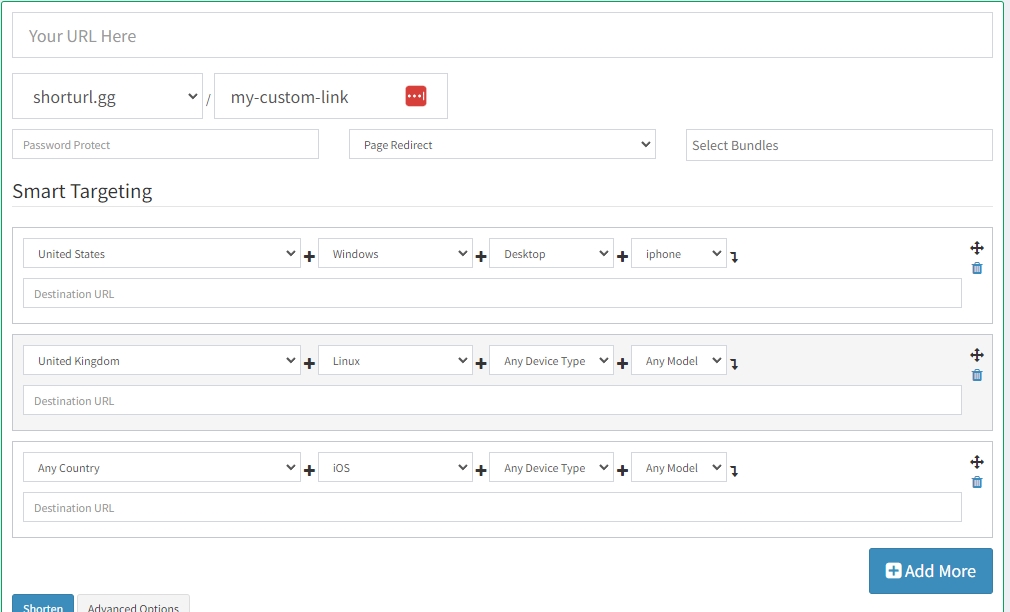Open the Windows operating system dropdown
Viewport: 1010px width, 612px height.
click(x=395, y=253)
